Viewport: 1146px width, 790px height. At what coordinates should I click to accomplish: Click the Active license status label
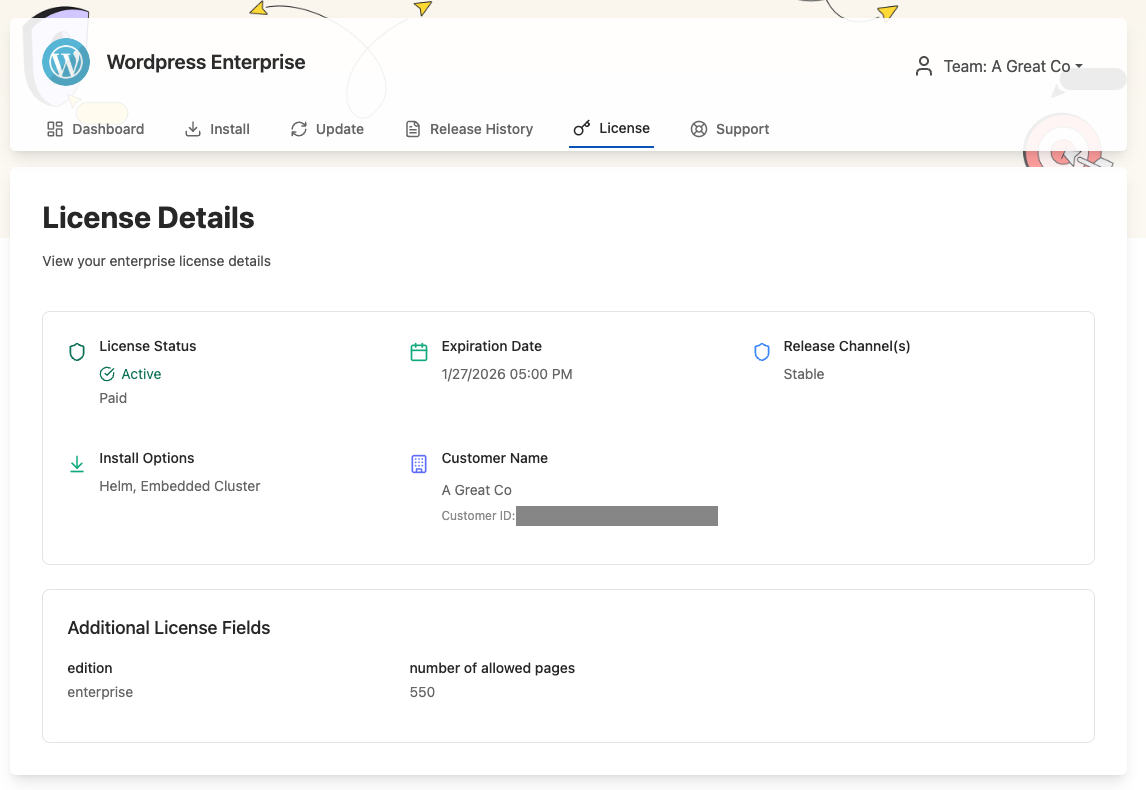coord(140,374)
